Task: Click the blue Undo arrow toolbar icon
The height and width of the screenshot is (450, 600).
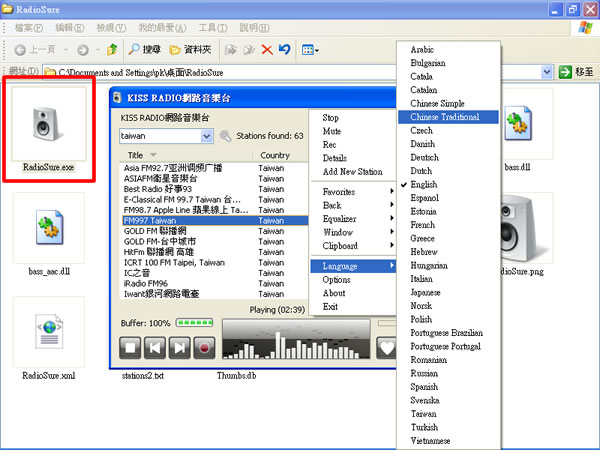Action: pos(285,49)
